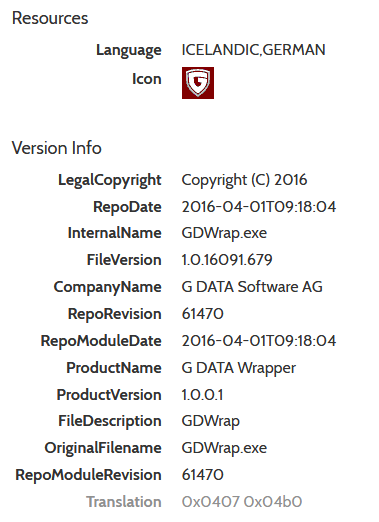Image resolution: width=379 pixels, height=522 pixels.
Task: Select the Resources section heading
Action: point(50,18)
